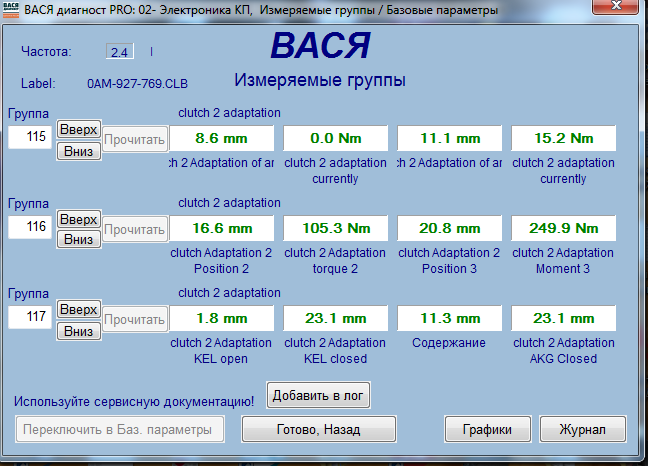Click the ВАСЯ app icon in title bar

(11, 9)
